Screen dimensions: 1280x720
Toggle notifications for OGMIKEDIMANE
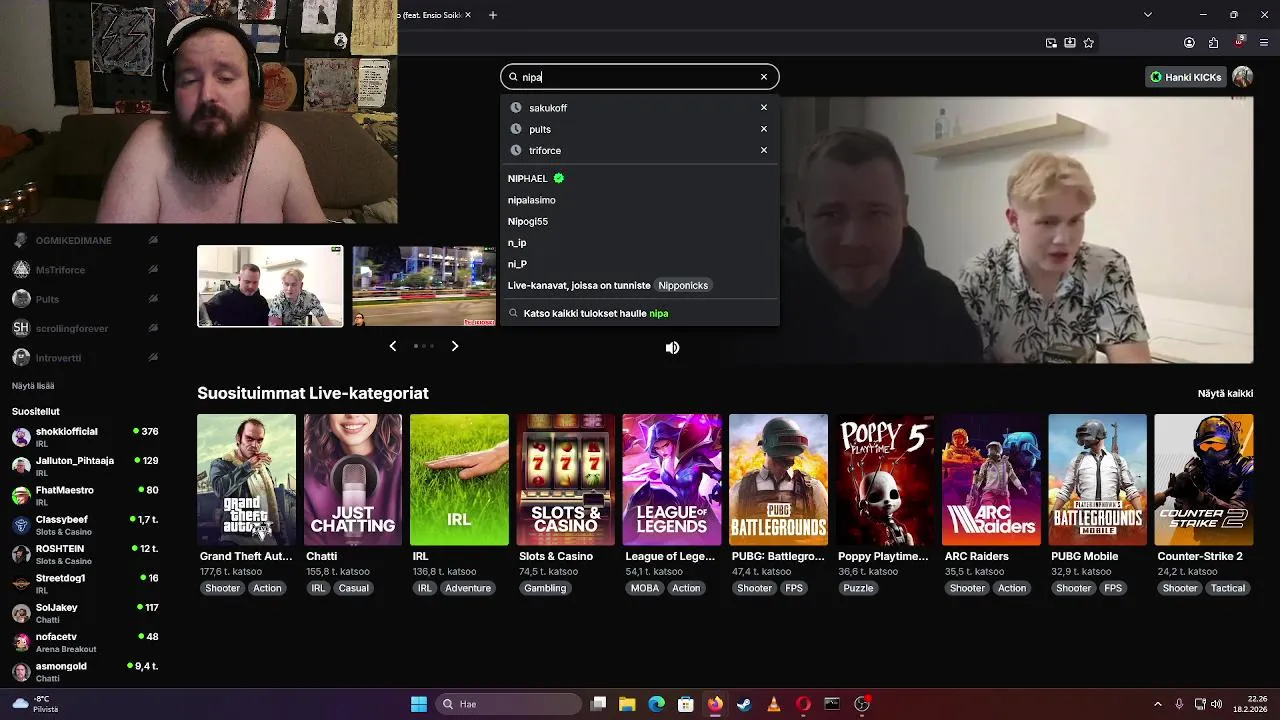(x=153, y=241)
